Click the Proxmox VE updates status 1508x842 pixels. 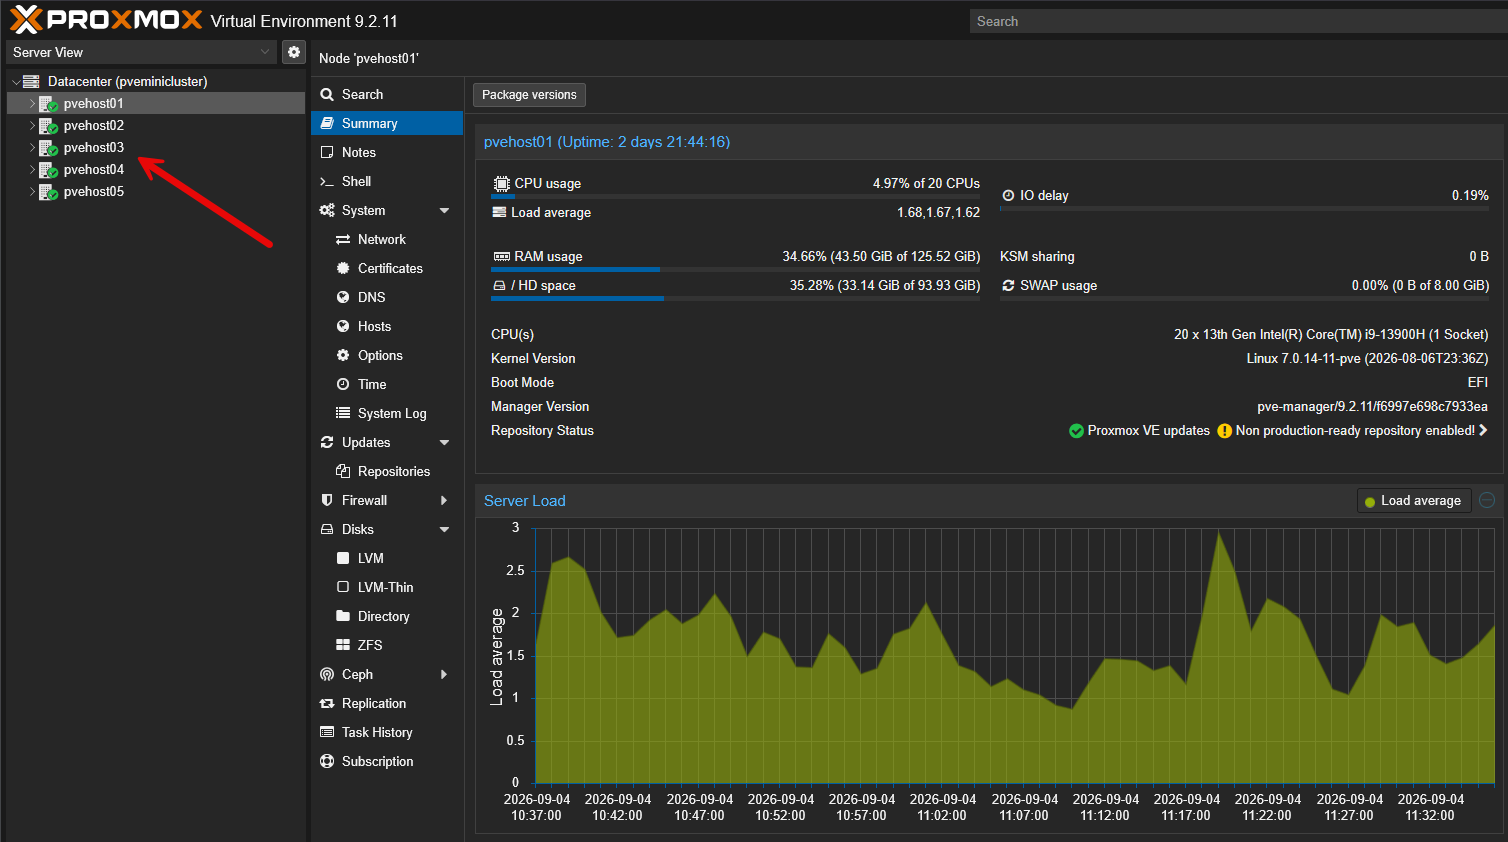(x=1139, y=431)
